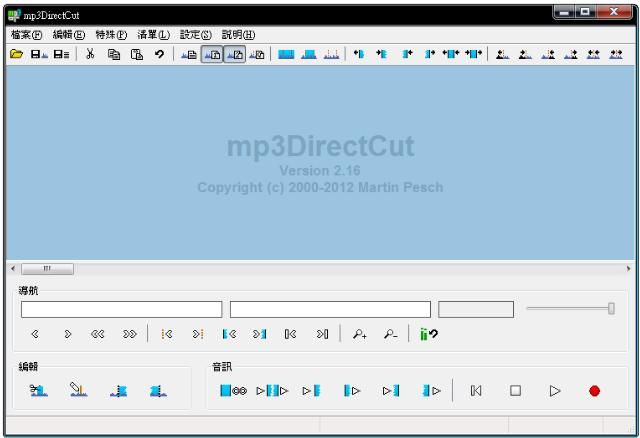Viewport: 640px width, 438px height.
Task: Click the zoom in magnifier button
Action: tap(359, 337)
